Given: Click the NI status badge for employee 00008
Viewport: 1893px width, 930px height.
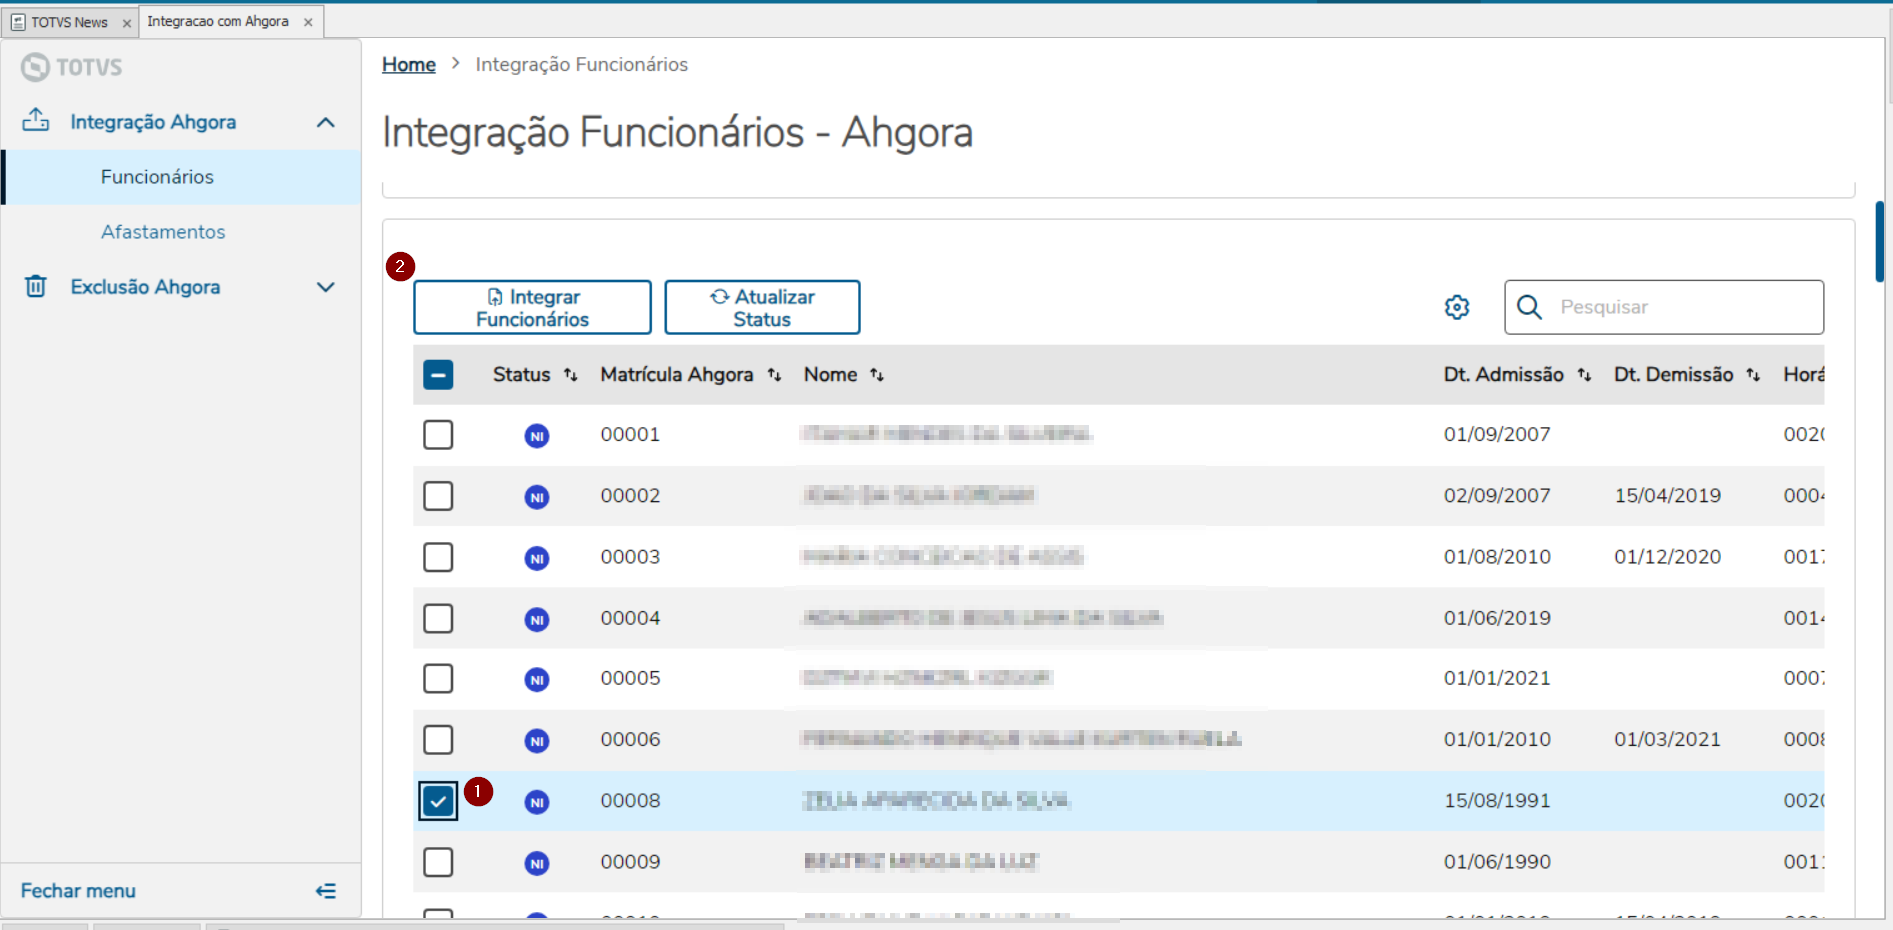Looking at the screenshot, I should tap(537, 801).
